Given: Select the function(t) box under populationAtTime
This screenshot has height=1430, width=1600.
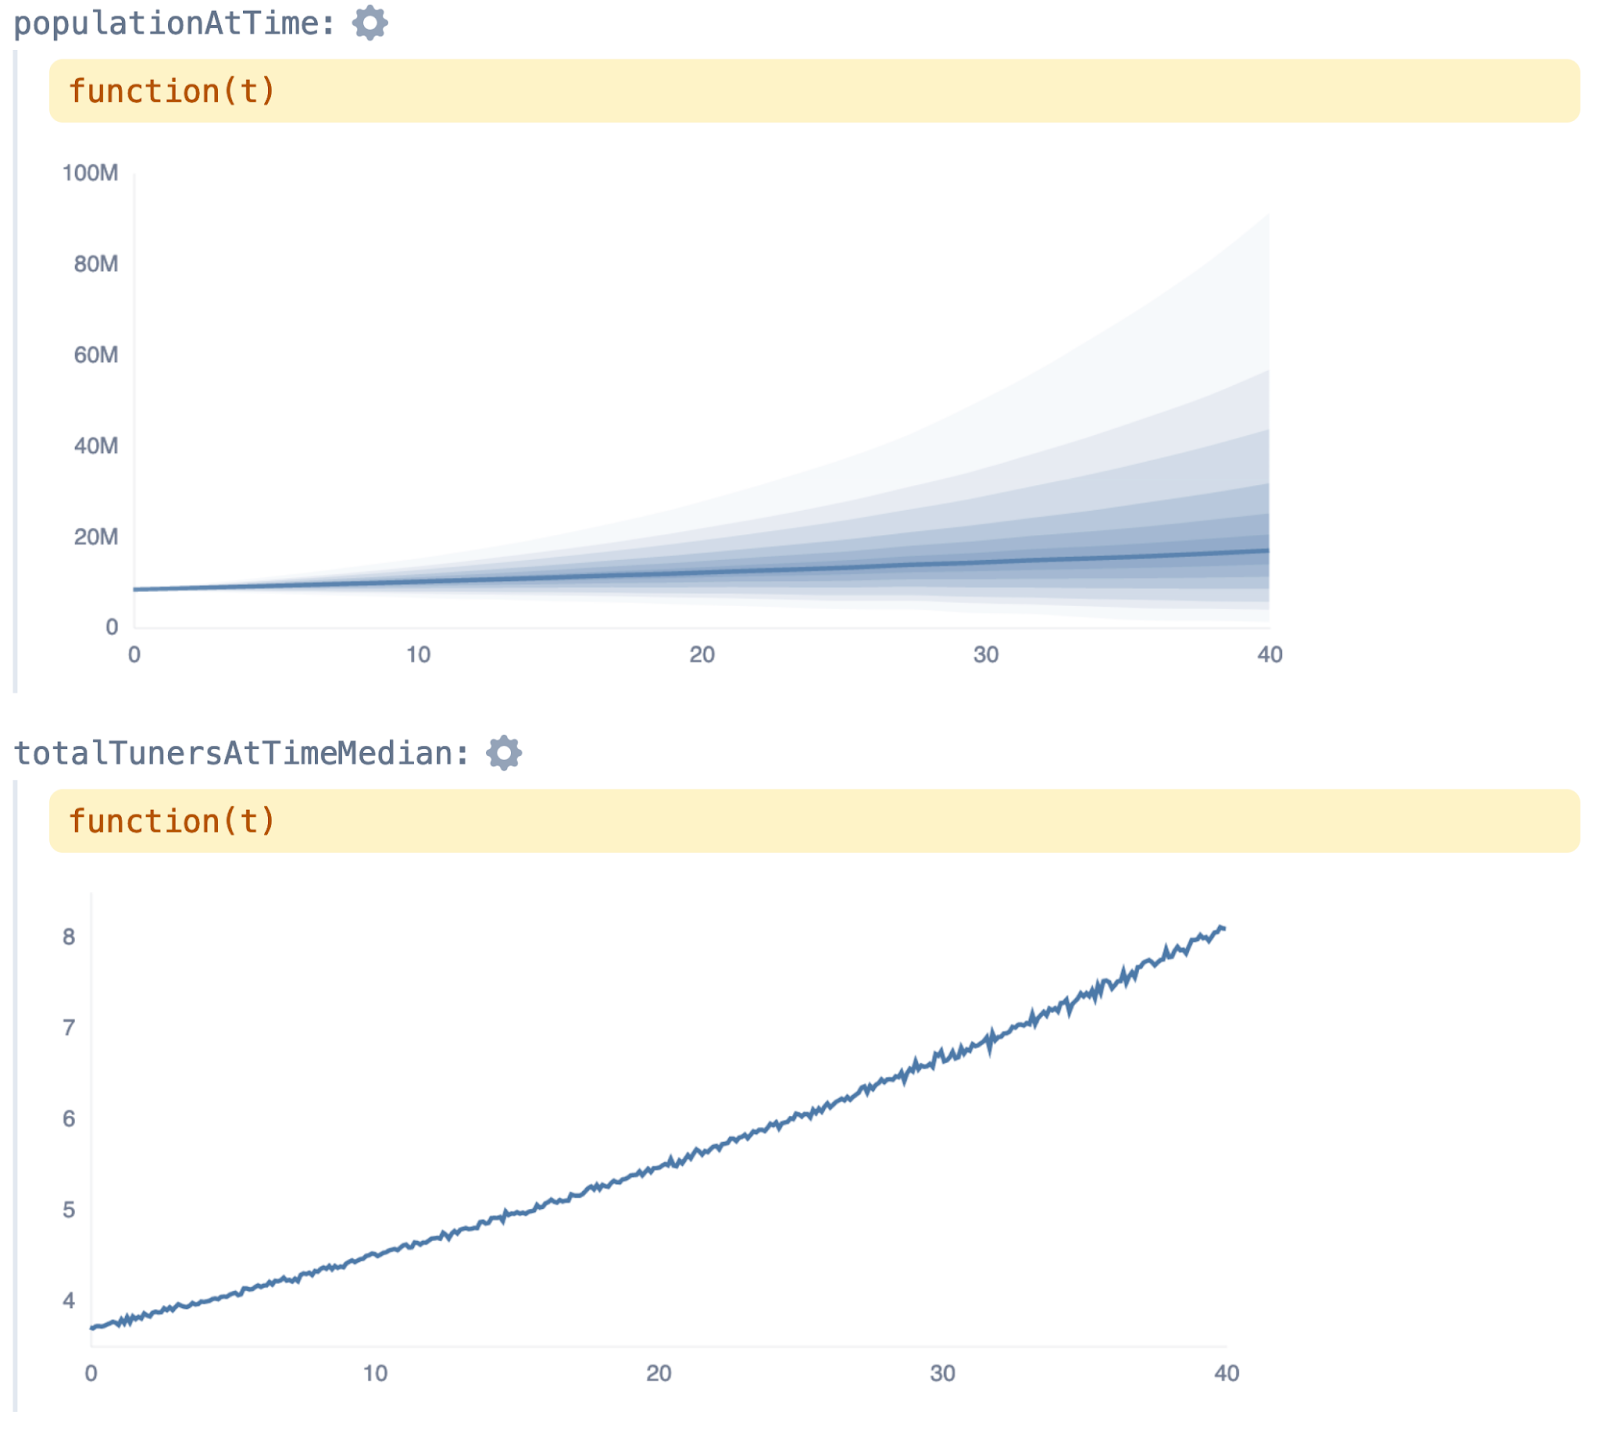Looking at the screenshot, I should [x=814, y=91].
